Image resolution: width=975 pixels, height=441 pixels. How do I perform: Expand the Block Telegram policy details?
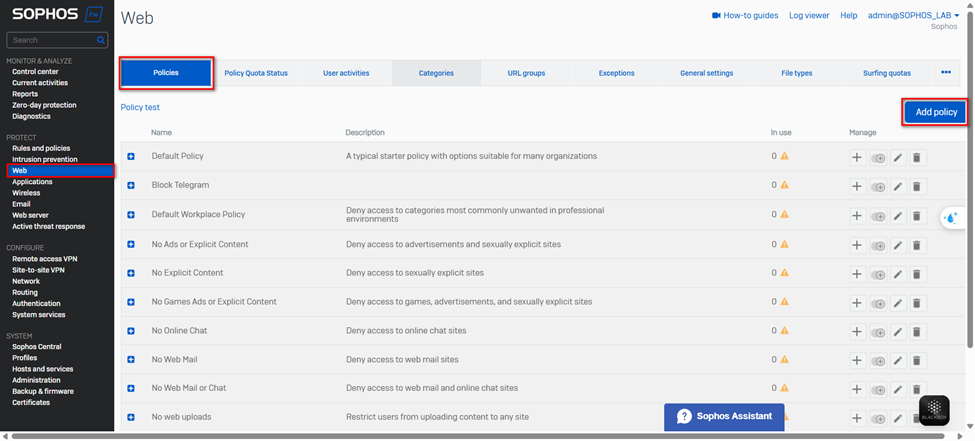tap(131, 186)
